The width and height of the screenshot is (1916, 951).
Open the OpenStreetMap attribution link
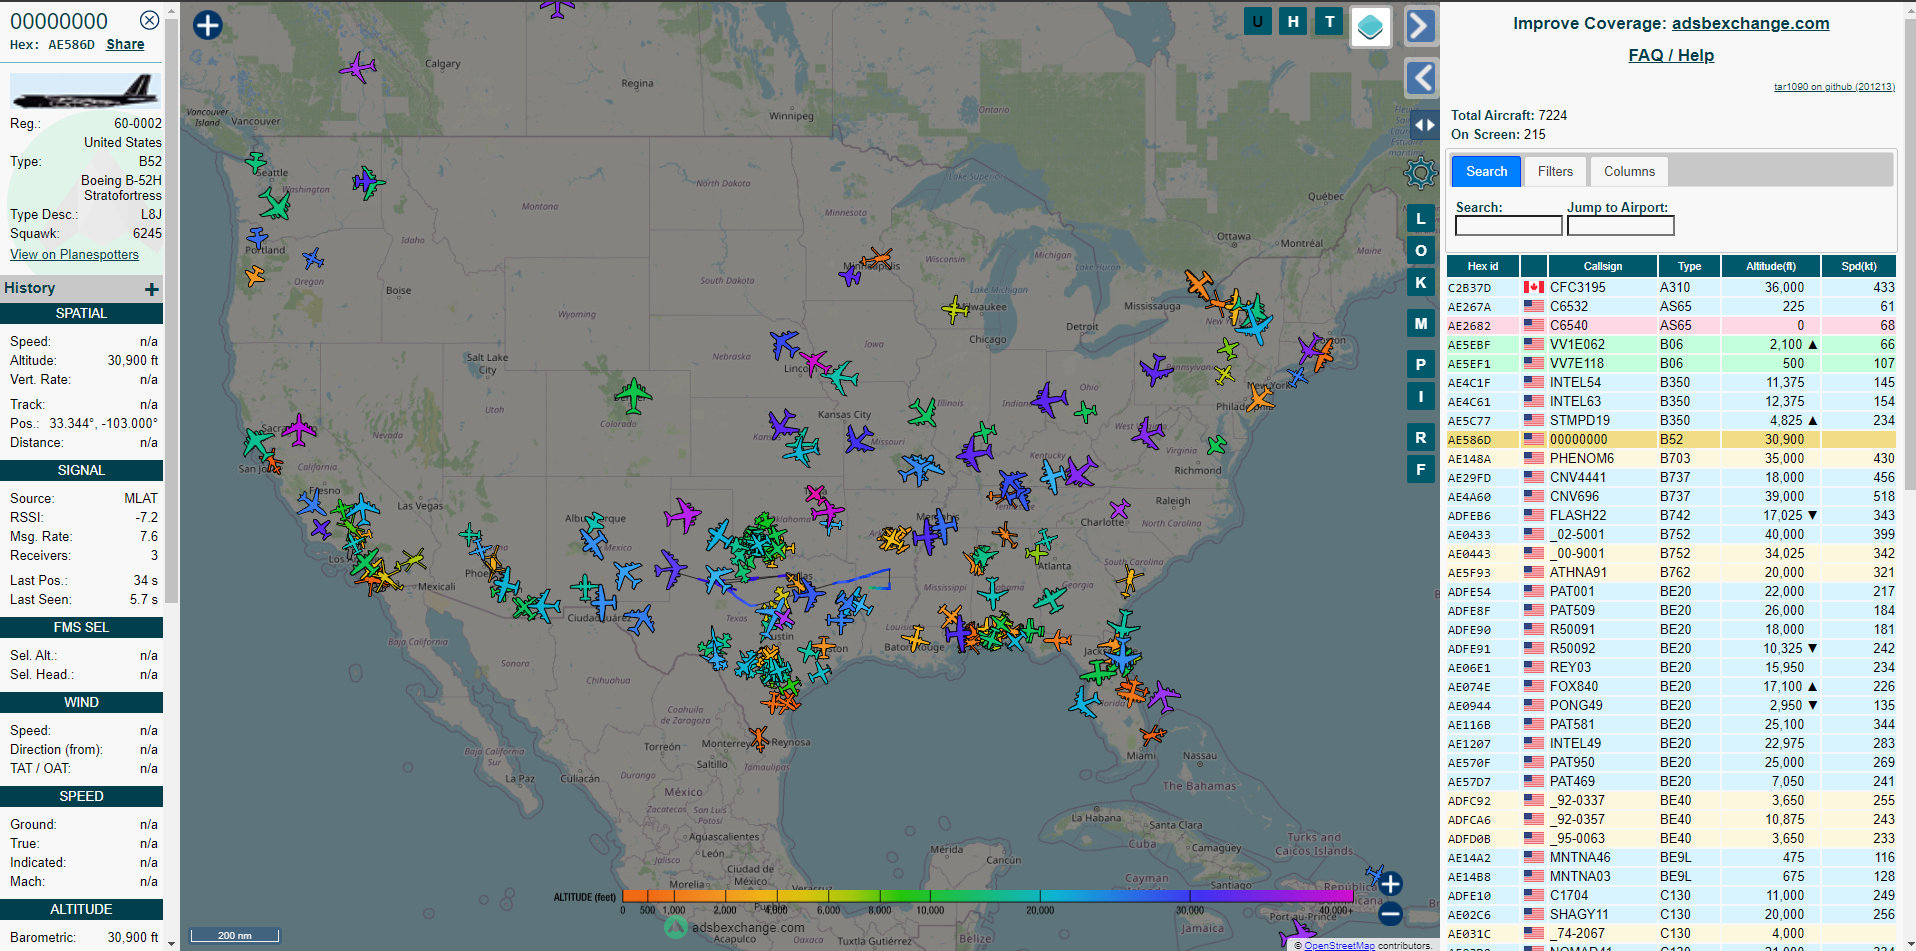[1339, 945]
